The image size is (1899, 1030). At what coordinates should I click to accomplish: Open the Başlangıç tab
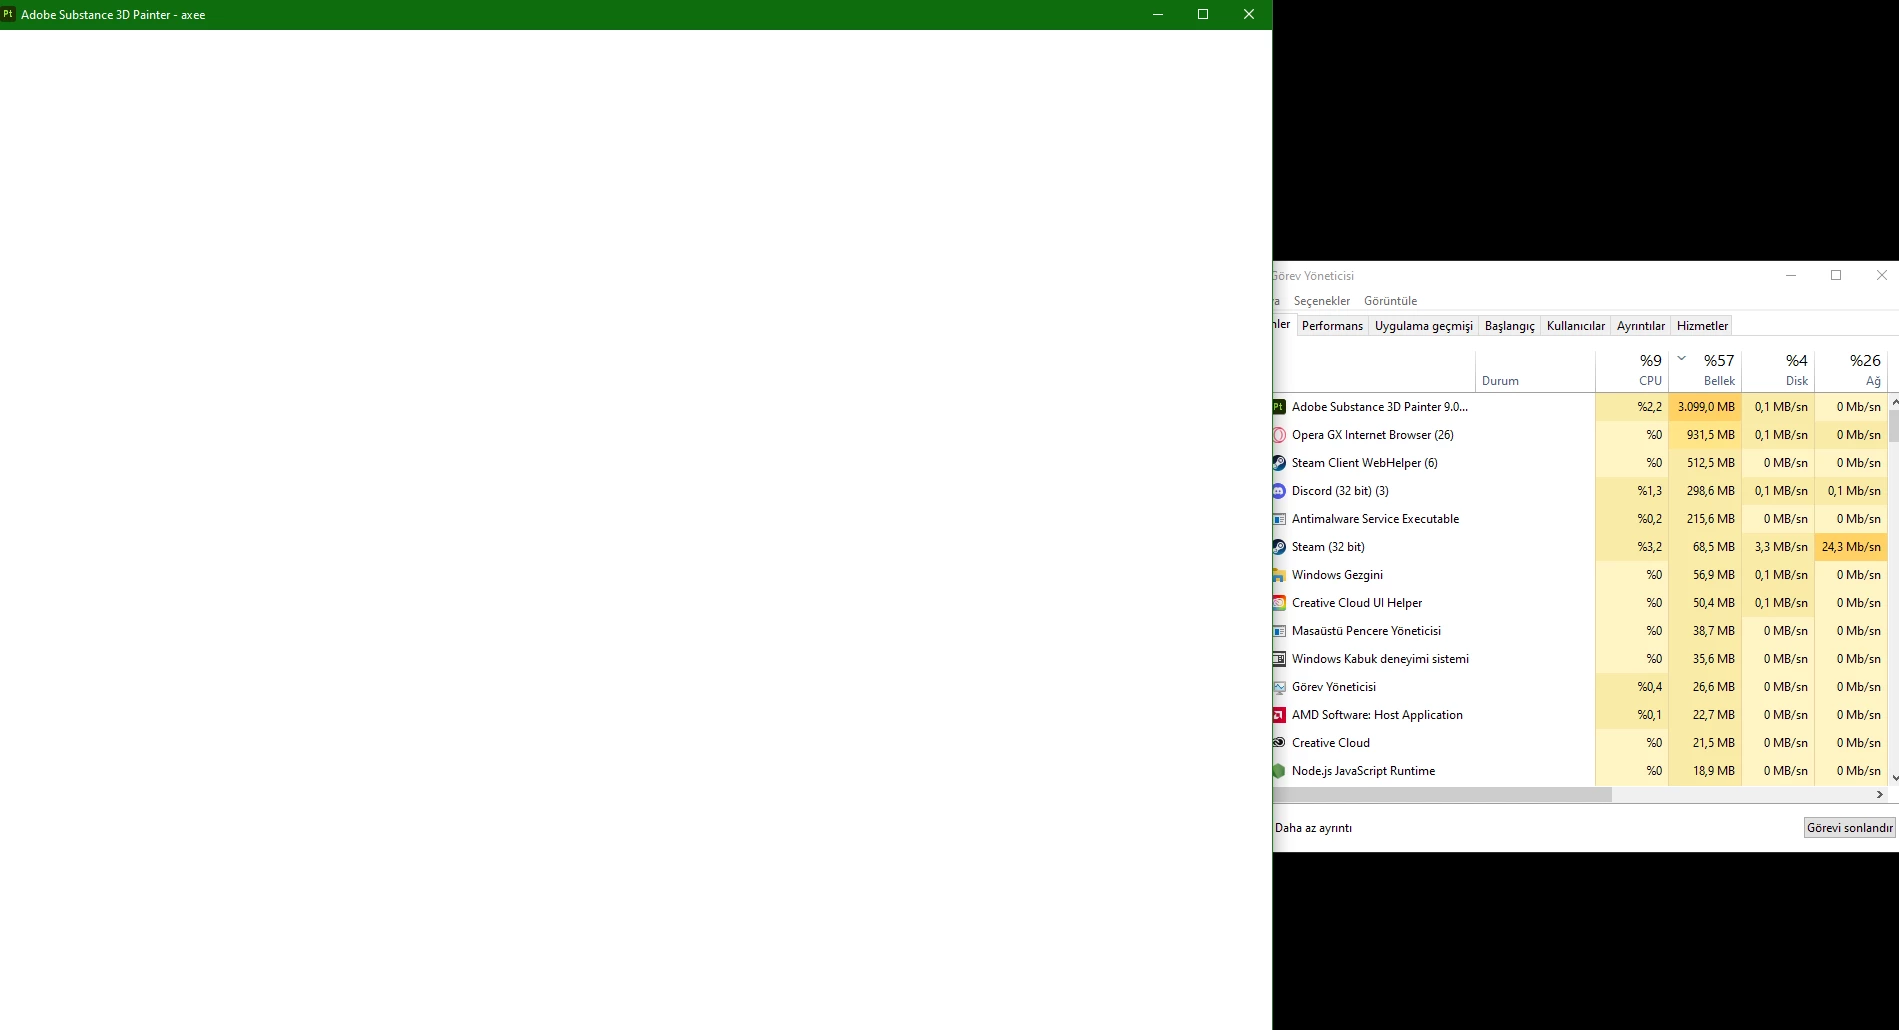[1509, 326]
